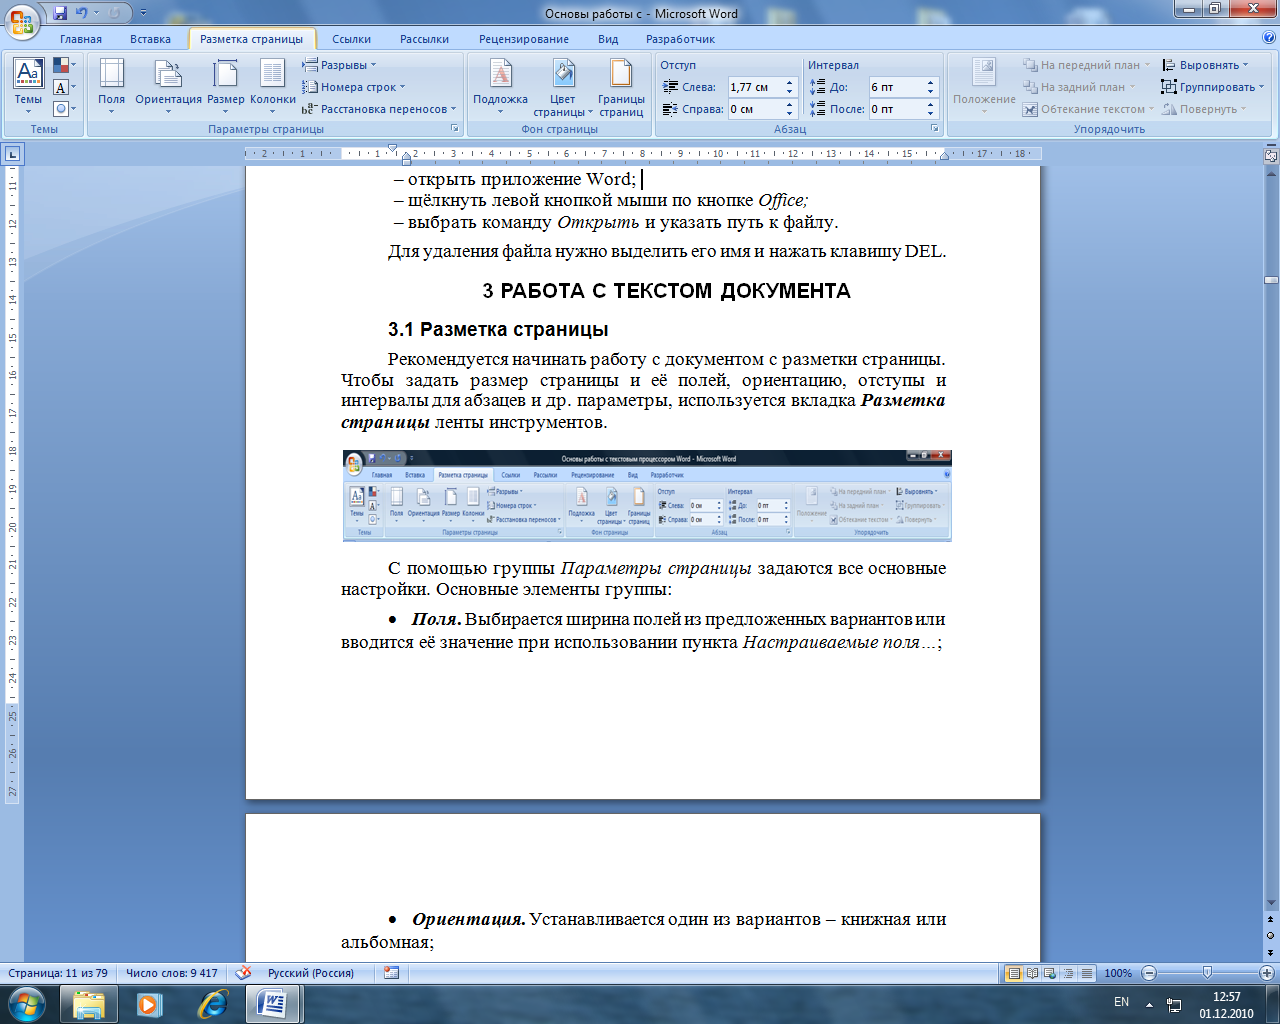This screenshot has height=1024, width=1280.
Task: Toggle the ruler view button
Action: 1271,156
